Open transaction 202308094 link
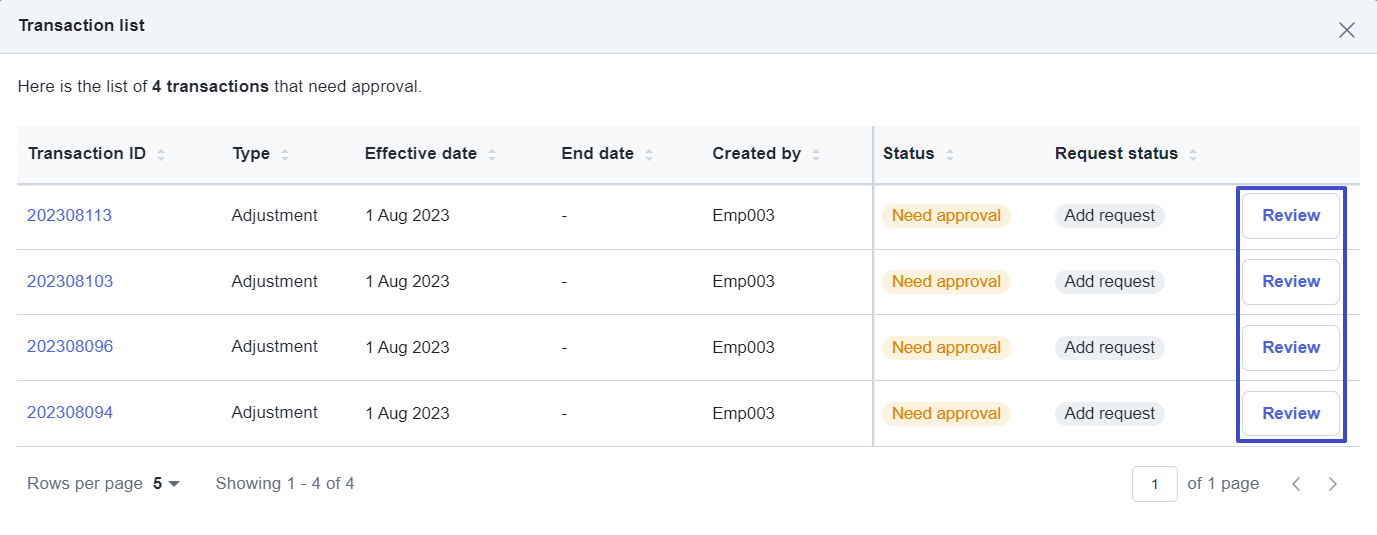 point(69,413)
